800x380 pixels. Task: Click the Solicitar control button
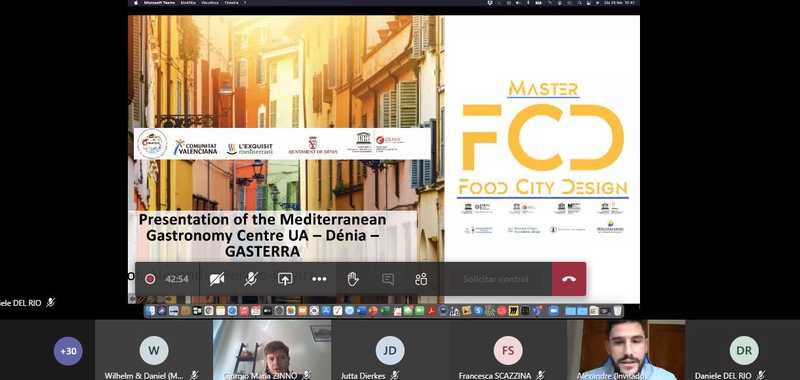tap(495, 279)
